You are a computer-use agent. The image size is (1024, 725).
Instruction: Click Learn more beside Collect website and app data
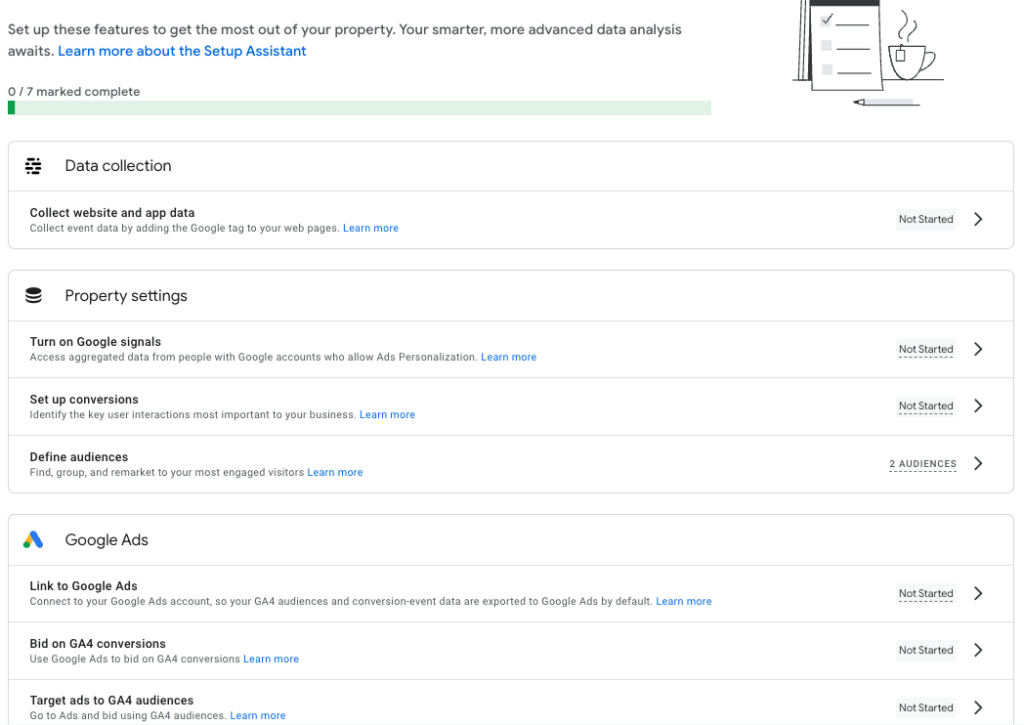click(x=370, y=227)
